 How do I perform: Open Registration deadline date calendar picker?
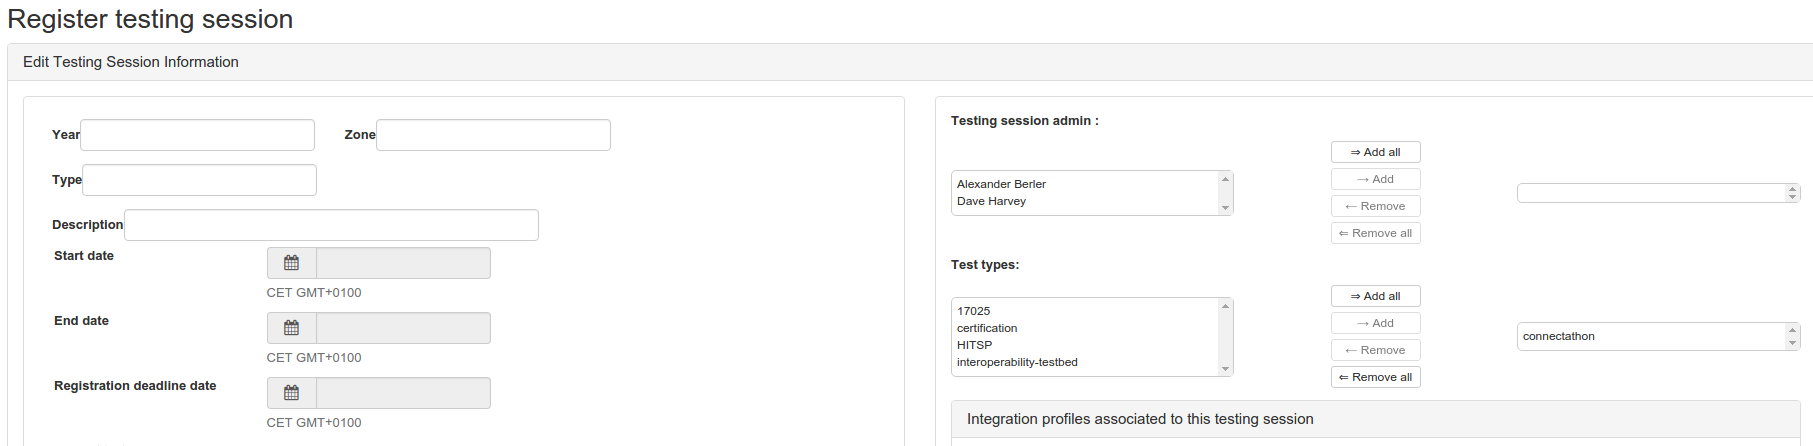(x=292, y=393)
